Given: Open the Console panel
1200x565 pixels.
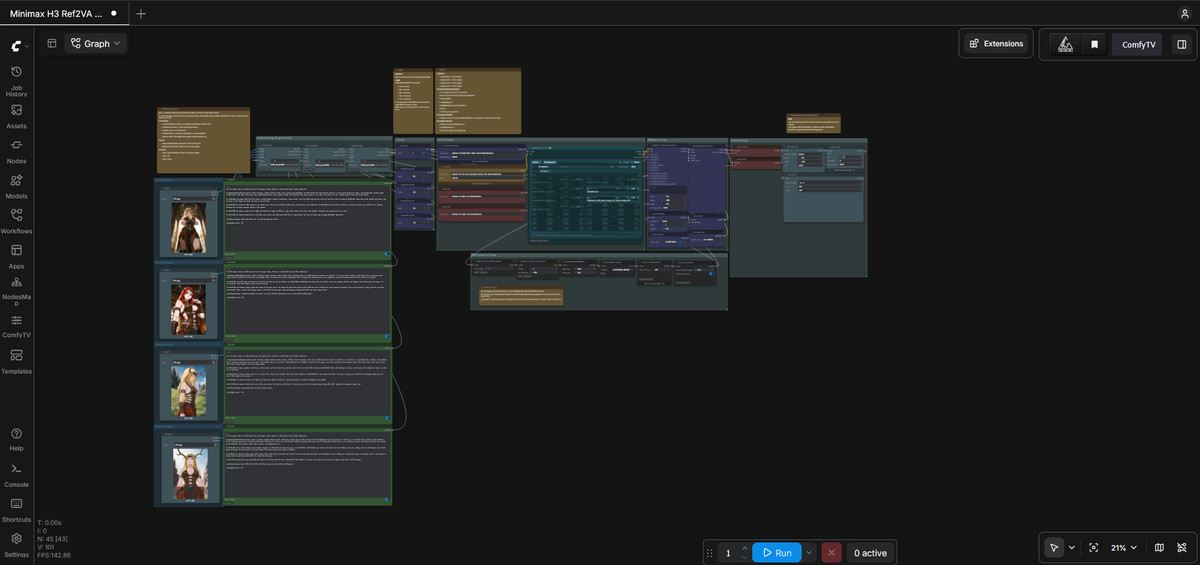Looking at the screenshot, I should tap(17, 474).
